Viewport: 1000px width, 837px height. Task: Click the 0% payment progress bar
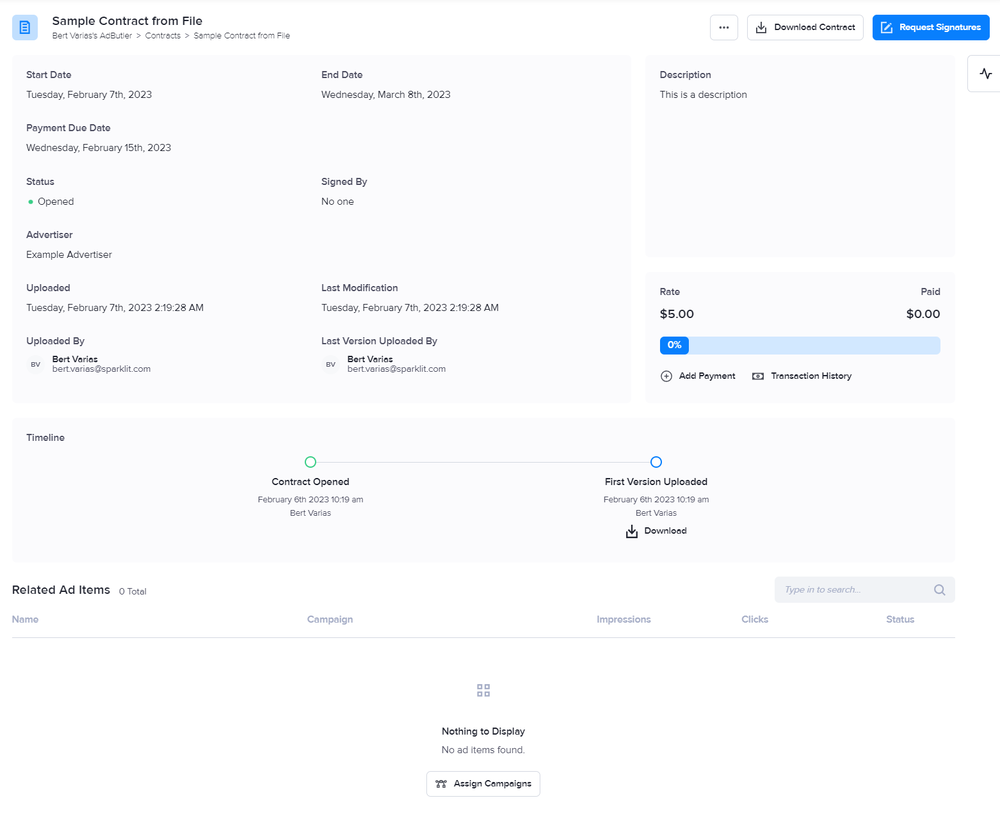pos(800,345)
